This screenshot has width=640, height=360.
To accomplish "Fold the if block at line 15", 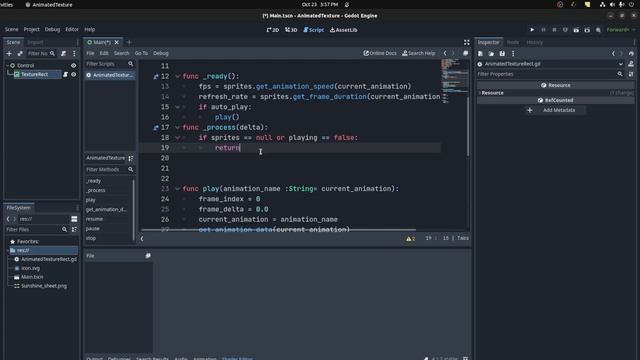I will coord(177,107).
